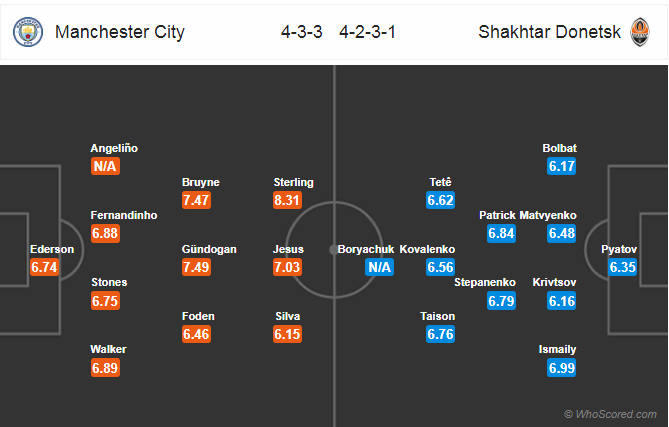Click Taison's 6.76 rating badge
Screen dimensions: 669x427
pyautogui.click(x=440, y=334)
